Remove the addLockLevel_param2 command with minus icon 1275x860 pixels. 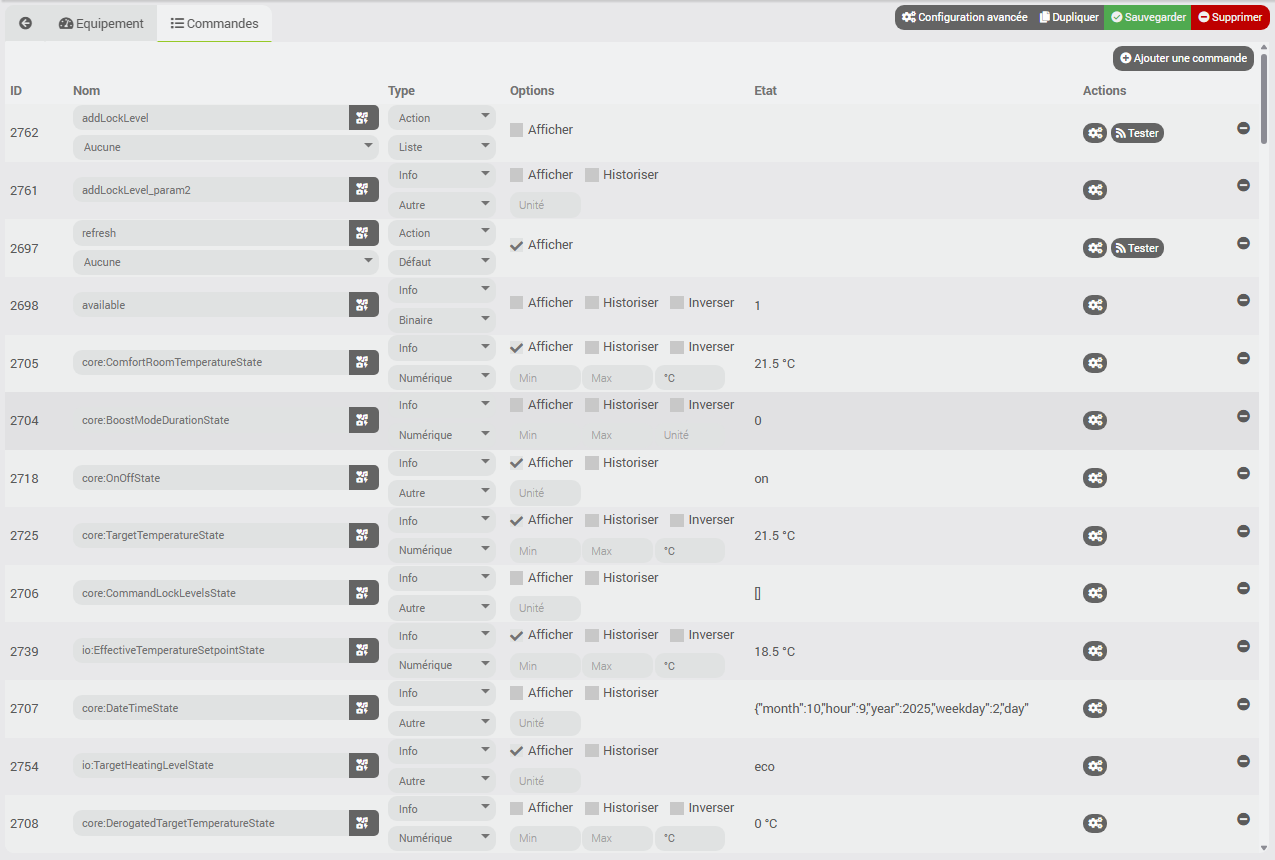pyautogui.click(x=1243, y=185)
